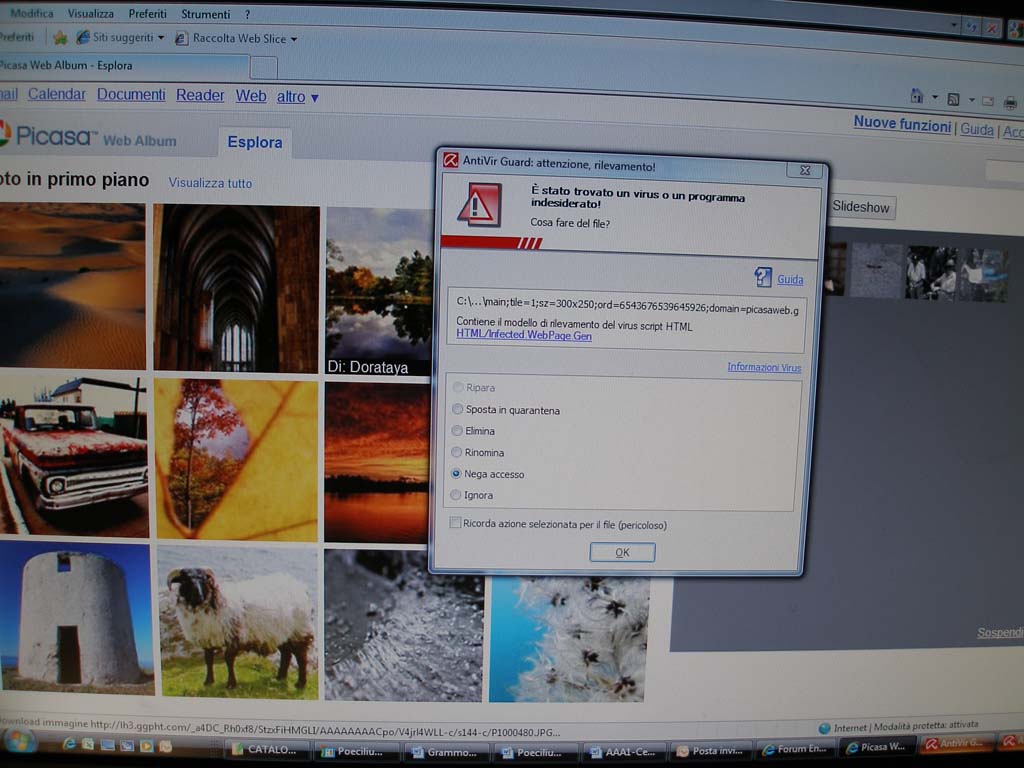Click the printer icon in toolbar

coord(1010,103)
